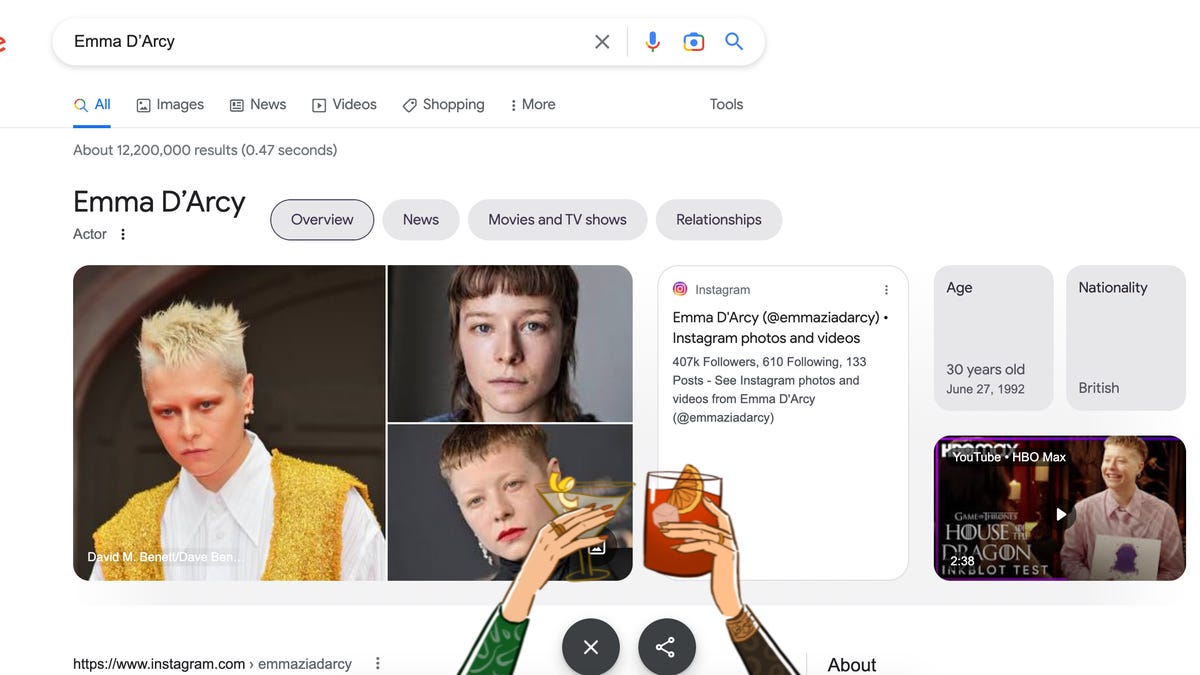
Task: Dismiss the overlay with round X button
Action: [x=591, y=647]
